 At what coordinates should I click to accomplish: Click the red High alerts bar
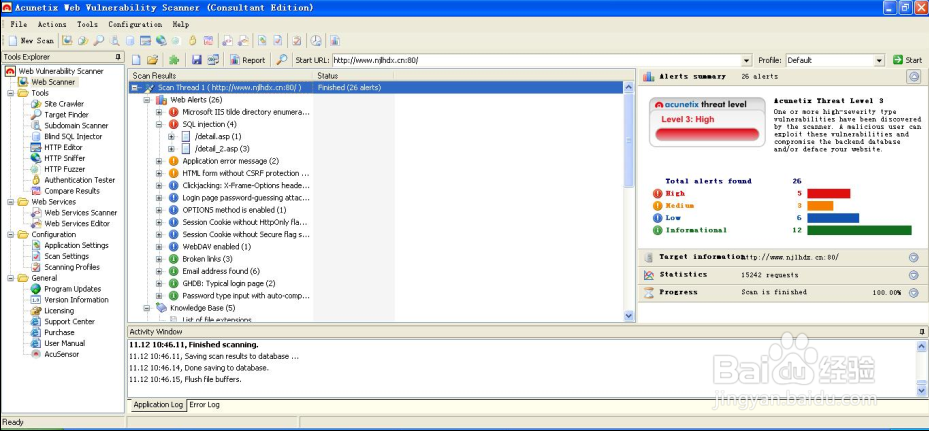coord(828,193)
